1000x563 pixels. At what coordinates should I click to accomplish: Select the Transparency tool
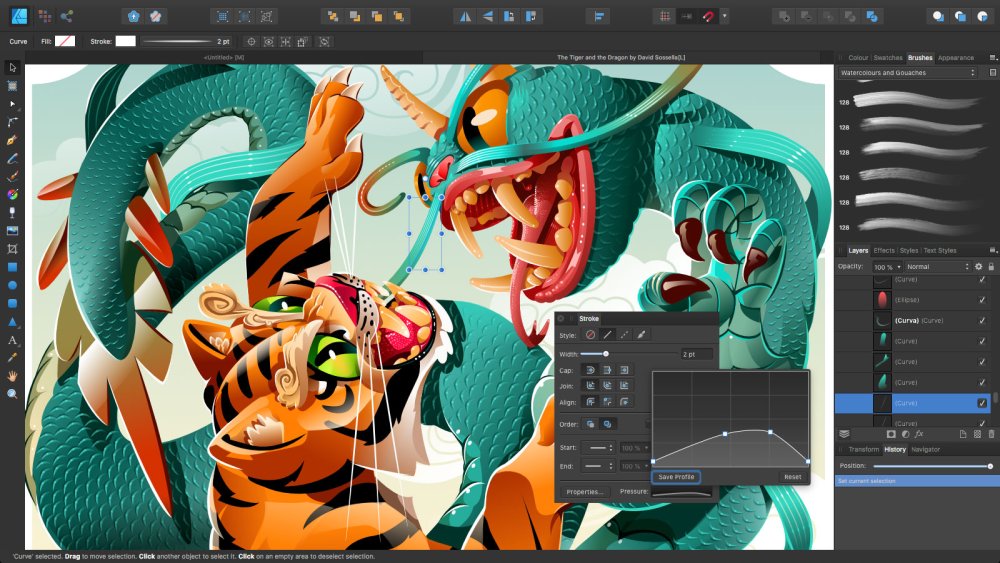click(12, 212)
